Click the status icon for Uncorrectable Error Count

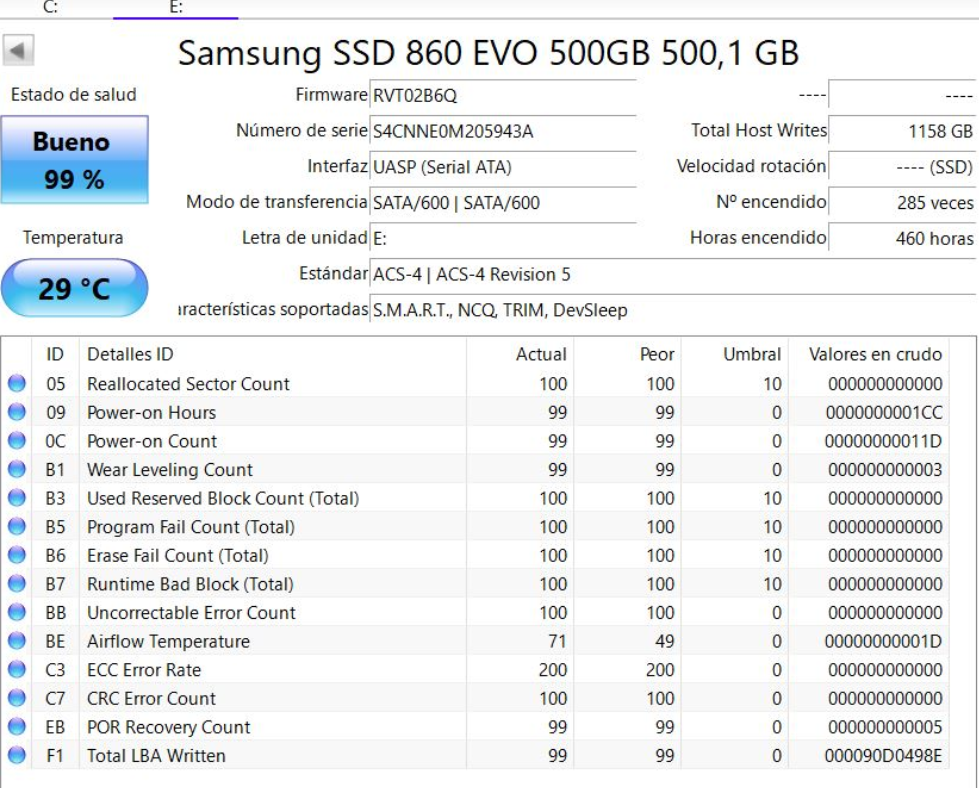click(x=17, y=613)
